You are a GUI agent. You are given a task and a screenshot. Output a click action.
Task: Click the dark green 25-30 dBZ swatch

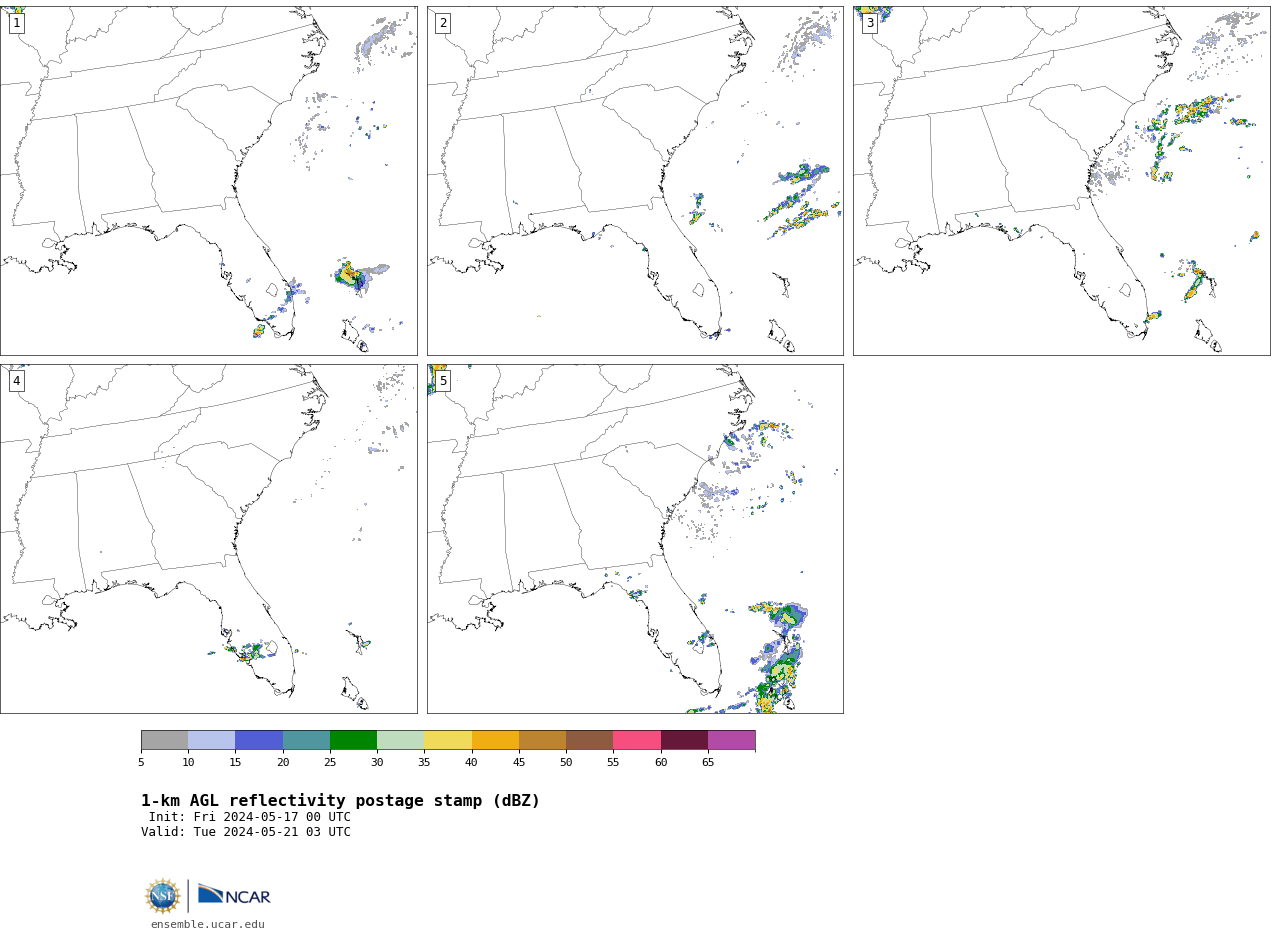[353, 740]
